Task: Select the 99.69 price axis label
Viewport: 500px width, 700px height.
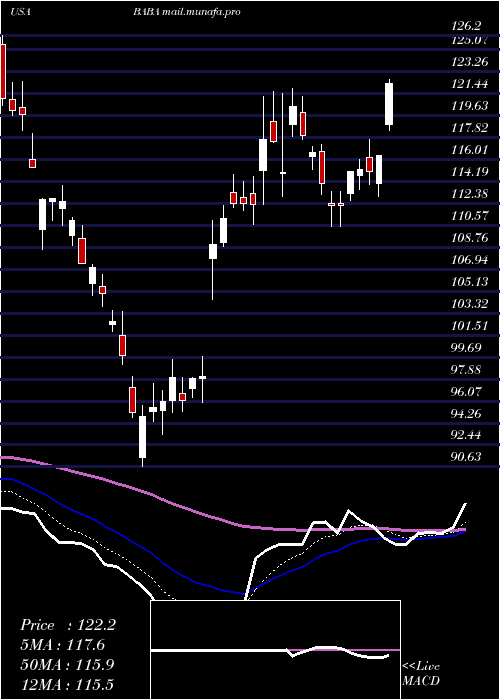Action: [x=467, y=347]
